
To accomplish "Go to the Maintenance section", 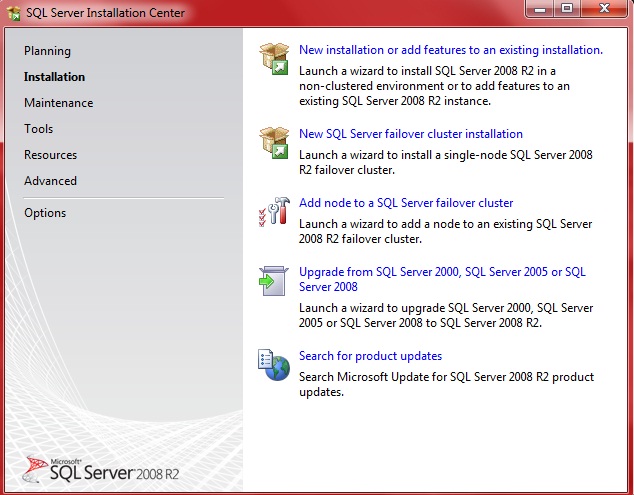I will (59, 103).
